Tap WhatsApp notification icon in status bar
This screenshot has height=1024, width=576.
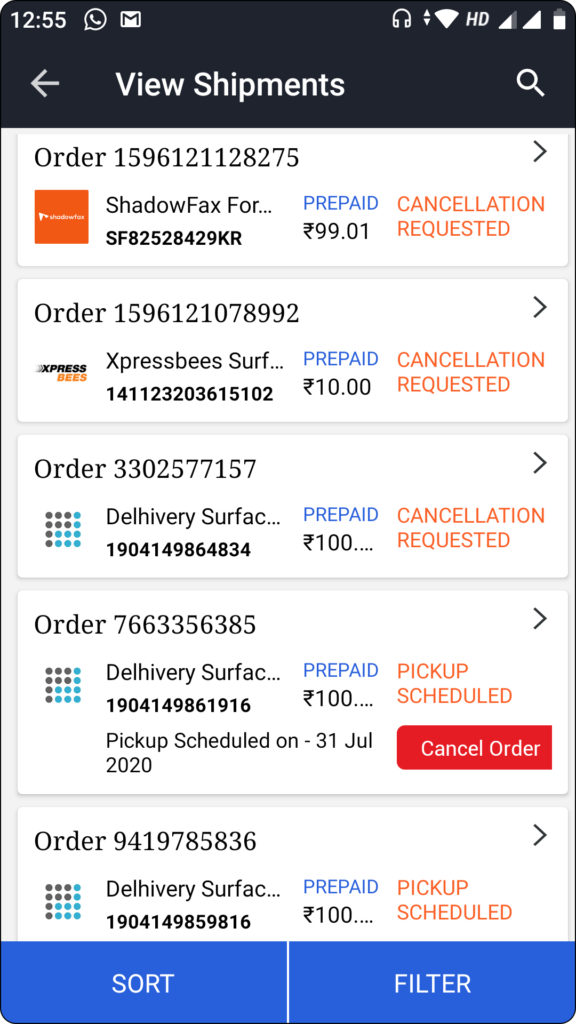pyautogui.click(x=95, y=20)
